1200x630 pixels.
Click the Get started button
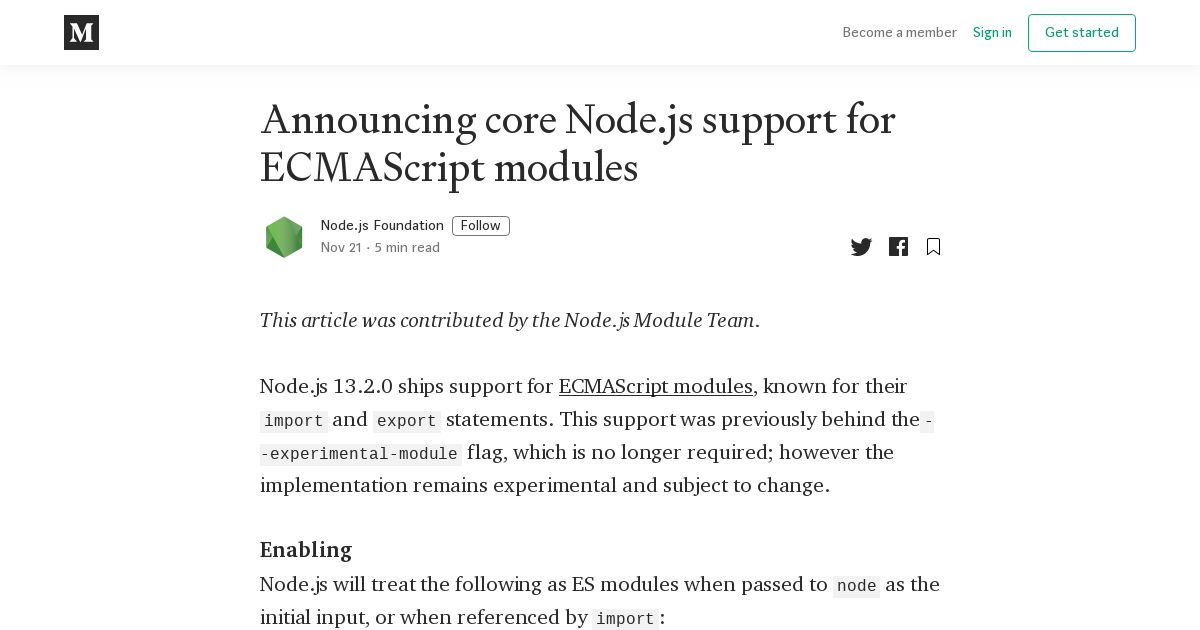1082,33
